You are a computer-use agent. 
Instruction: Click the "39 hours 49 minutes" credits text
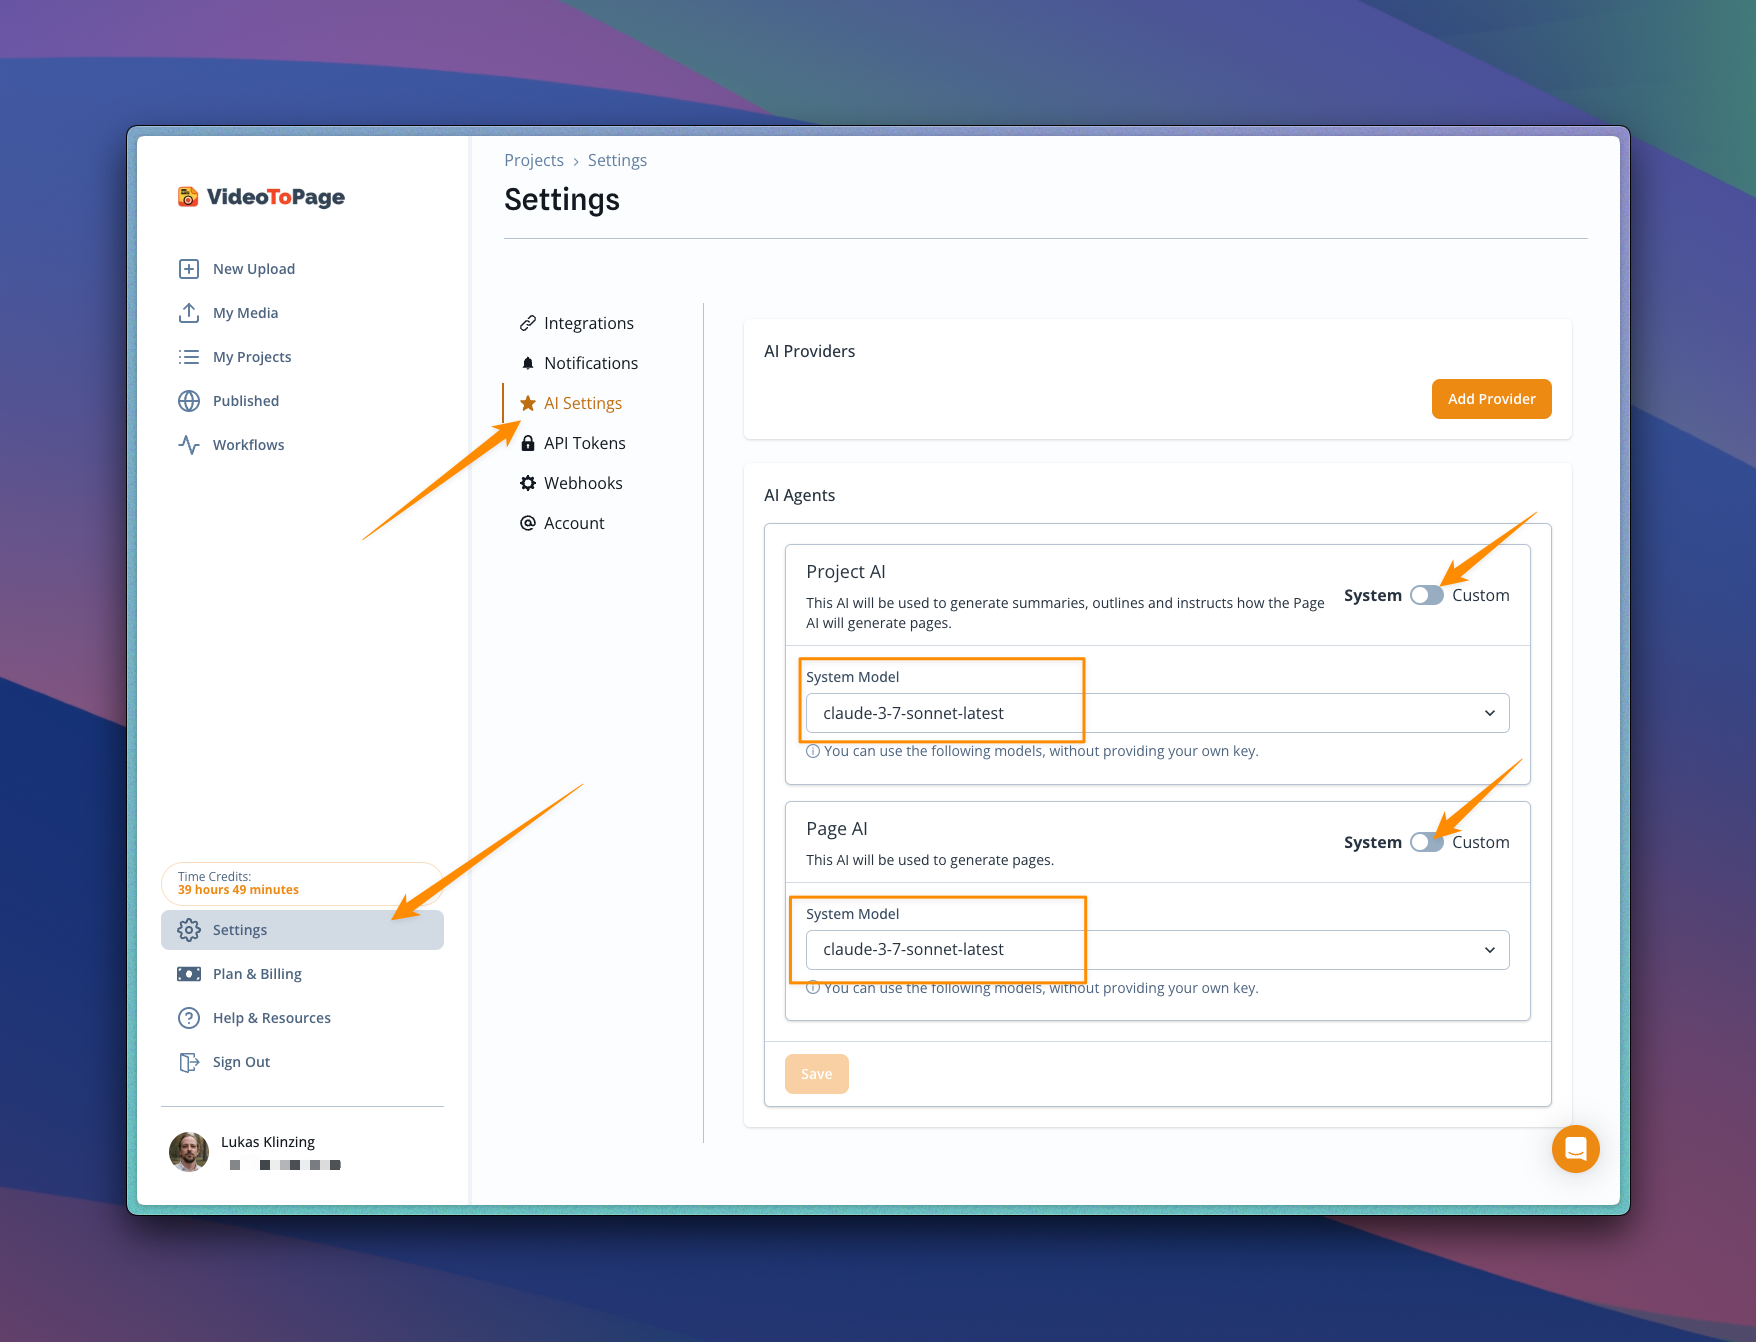coord(238,890)
